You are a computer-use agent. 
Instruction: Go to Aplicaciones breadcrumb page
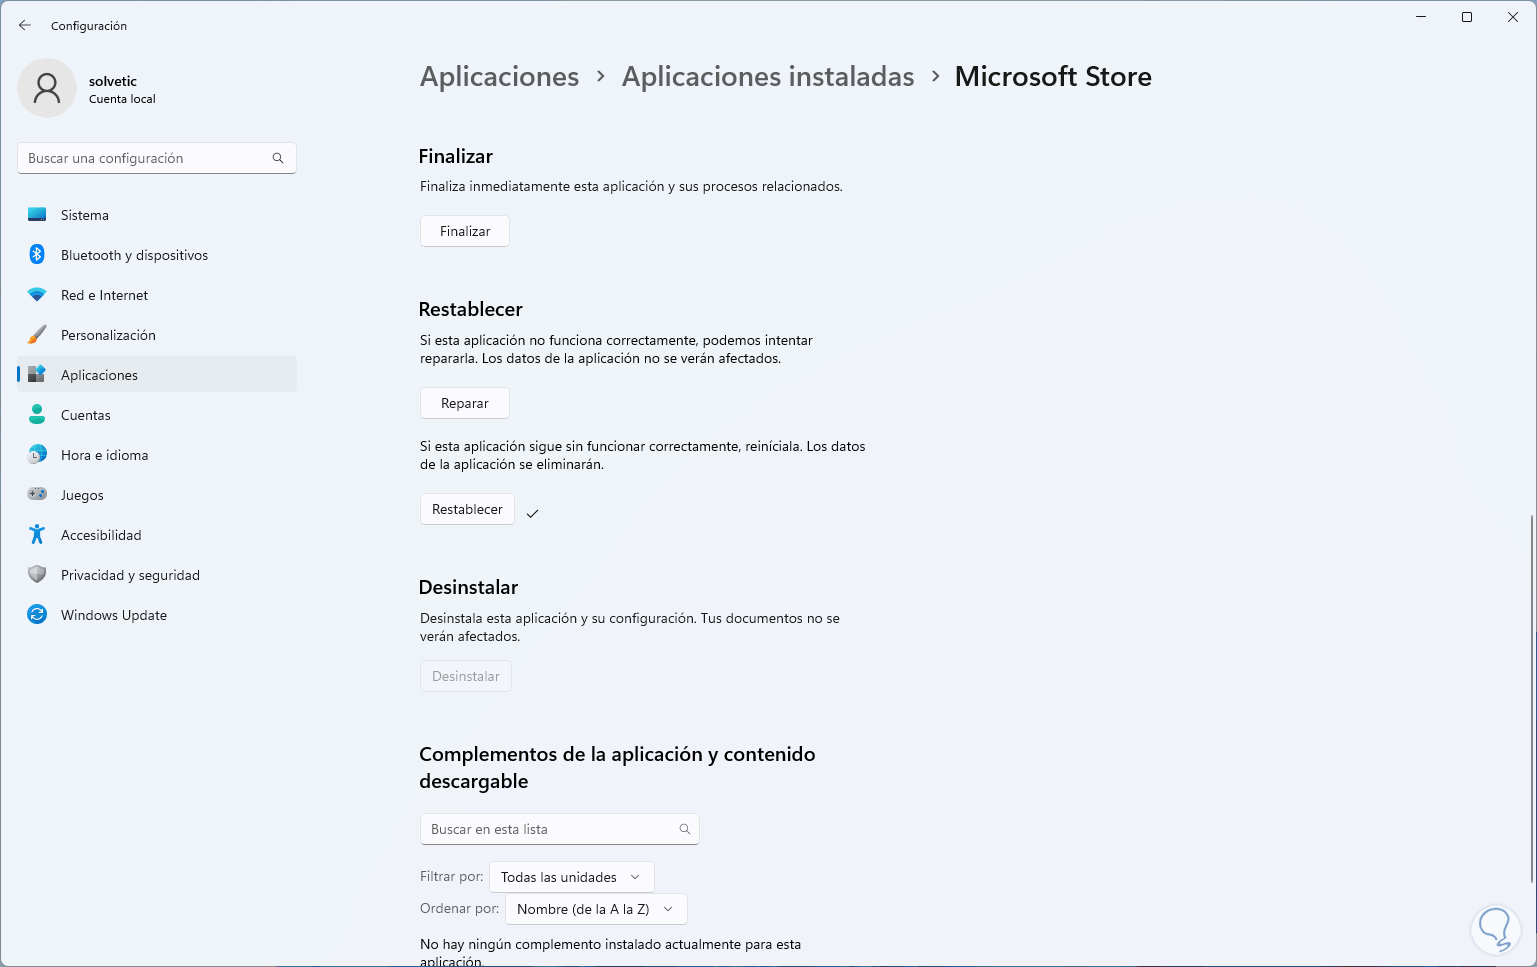click(x=499, y=76)
